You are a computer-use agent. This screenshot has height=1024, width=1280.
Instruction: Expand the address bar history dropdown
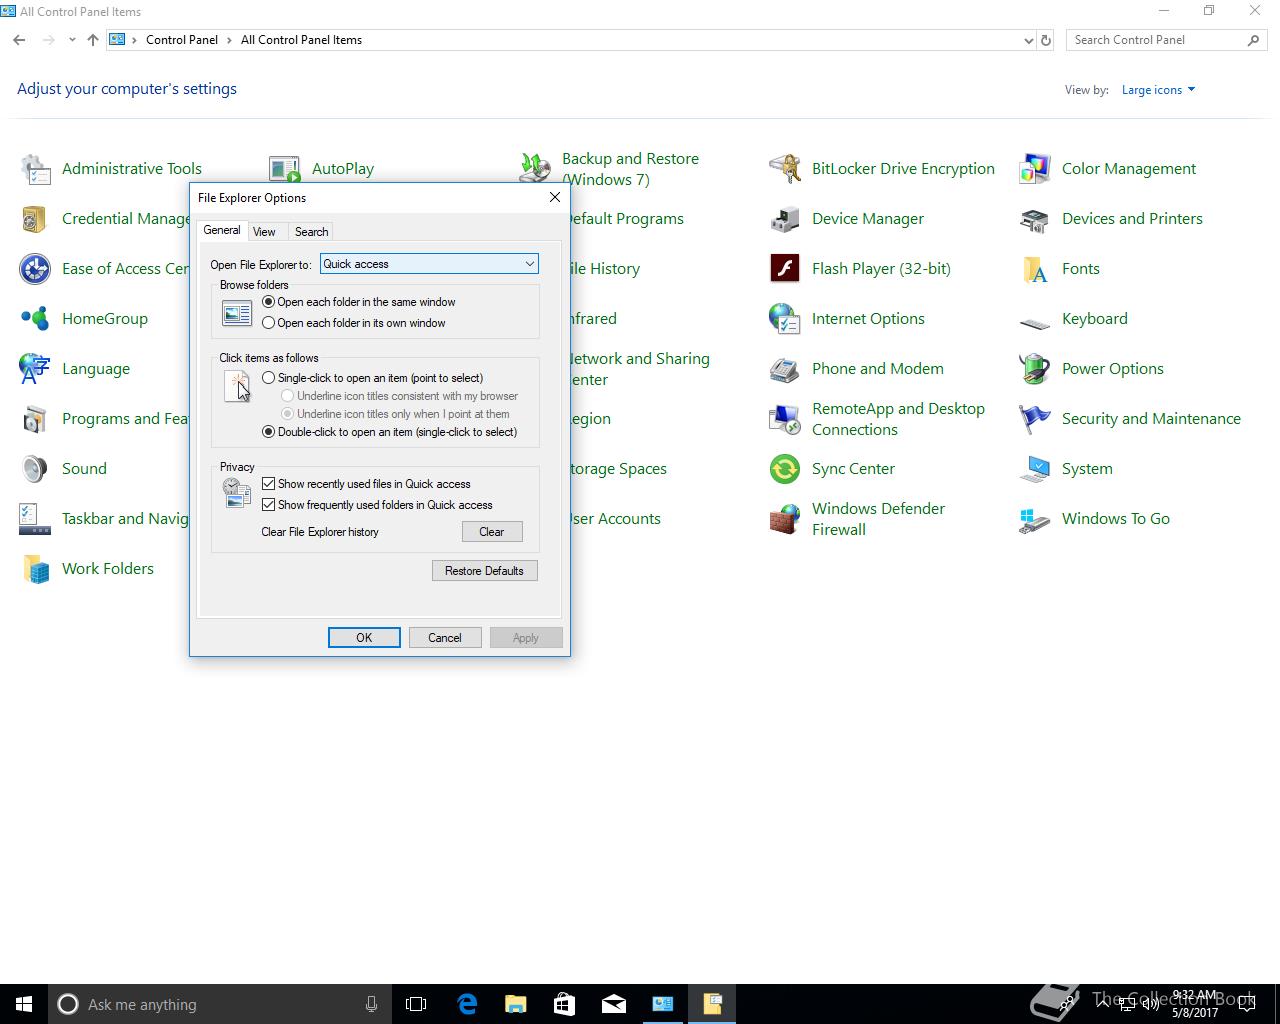pyautogui.click(x=1028, y=40)
